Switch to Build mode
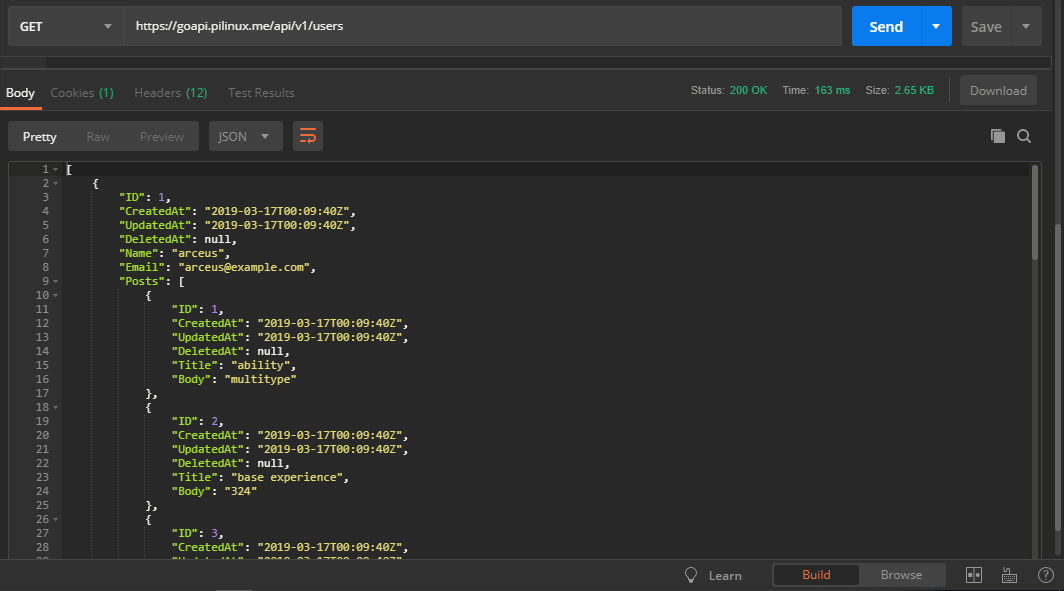The width and height of the screenshot is (1064, 591). pyautogui.click(x=816, y=575)
